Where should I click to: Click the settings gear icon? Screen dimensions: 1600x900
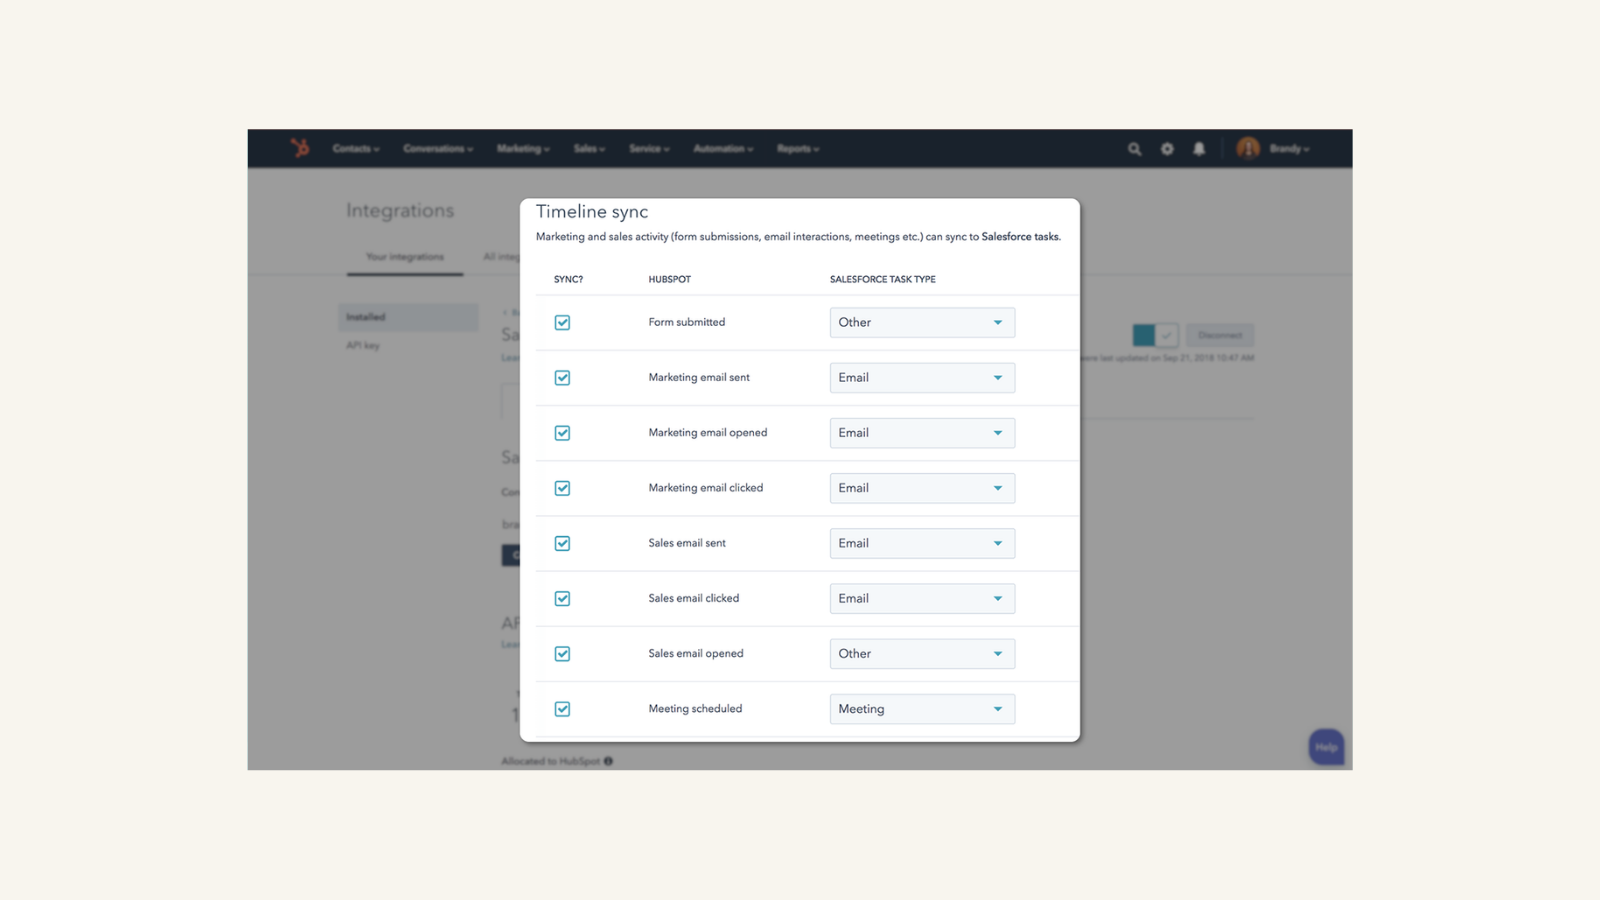(x=1167, y=148)
